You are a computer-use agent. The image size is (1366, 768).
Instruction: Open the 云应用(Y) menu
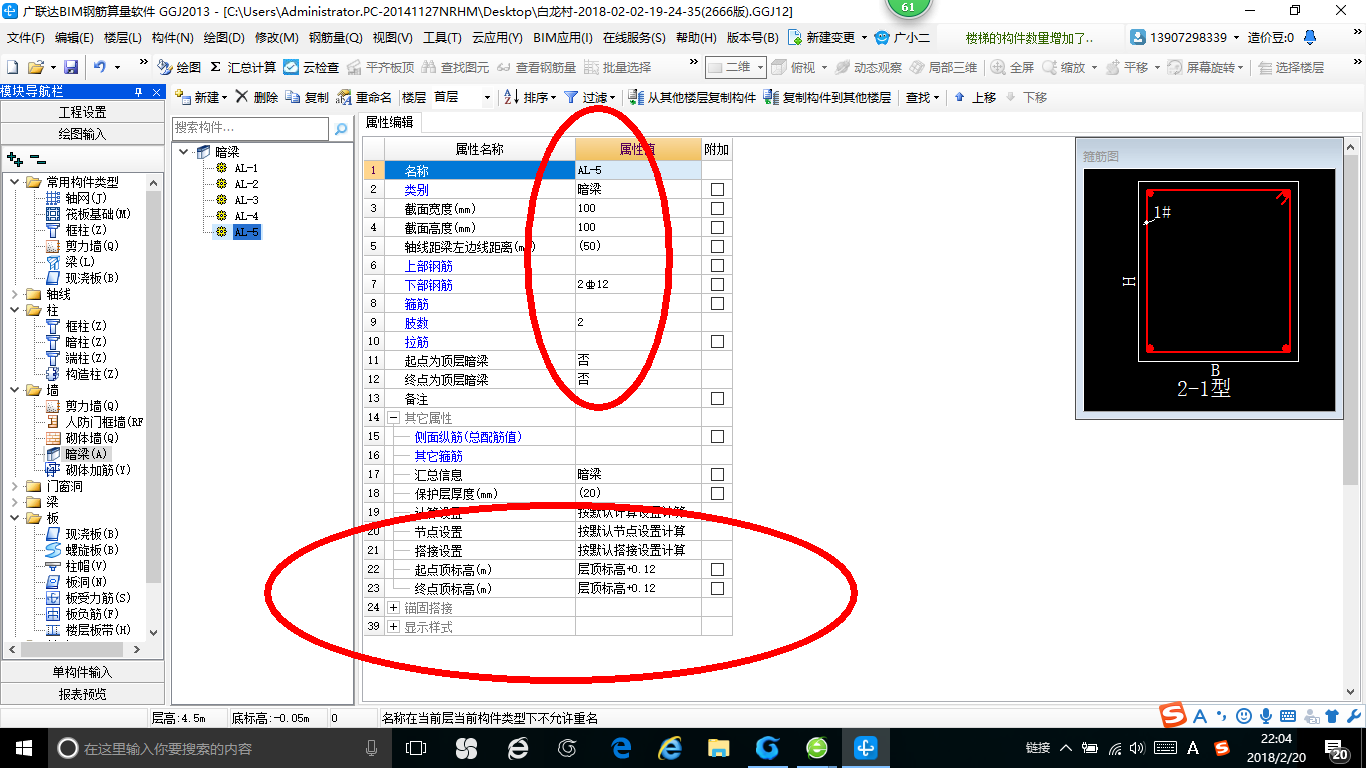click(496, 38)
